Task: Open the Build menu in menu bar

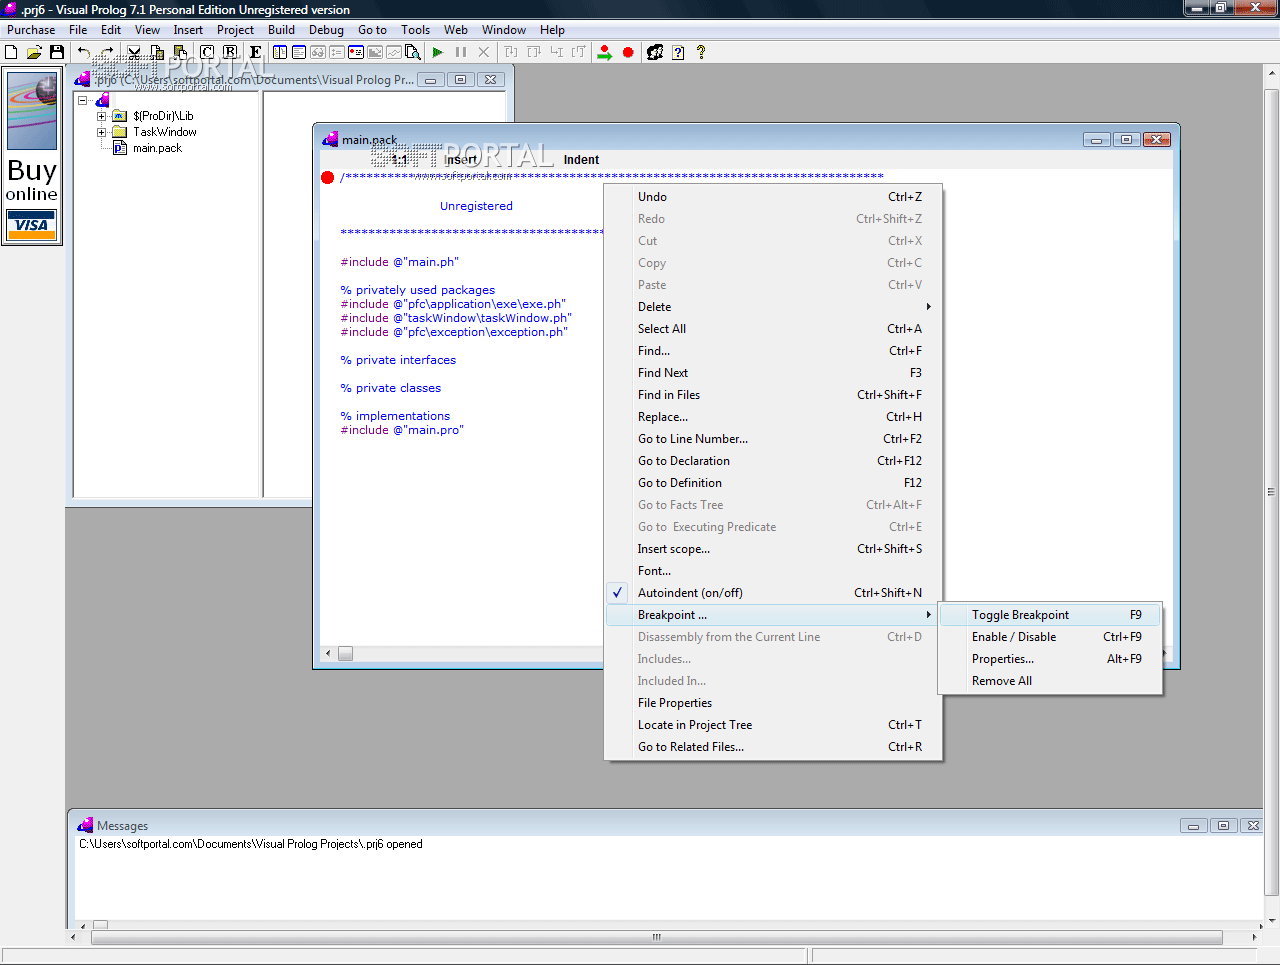Action: pos(281,30)
